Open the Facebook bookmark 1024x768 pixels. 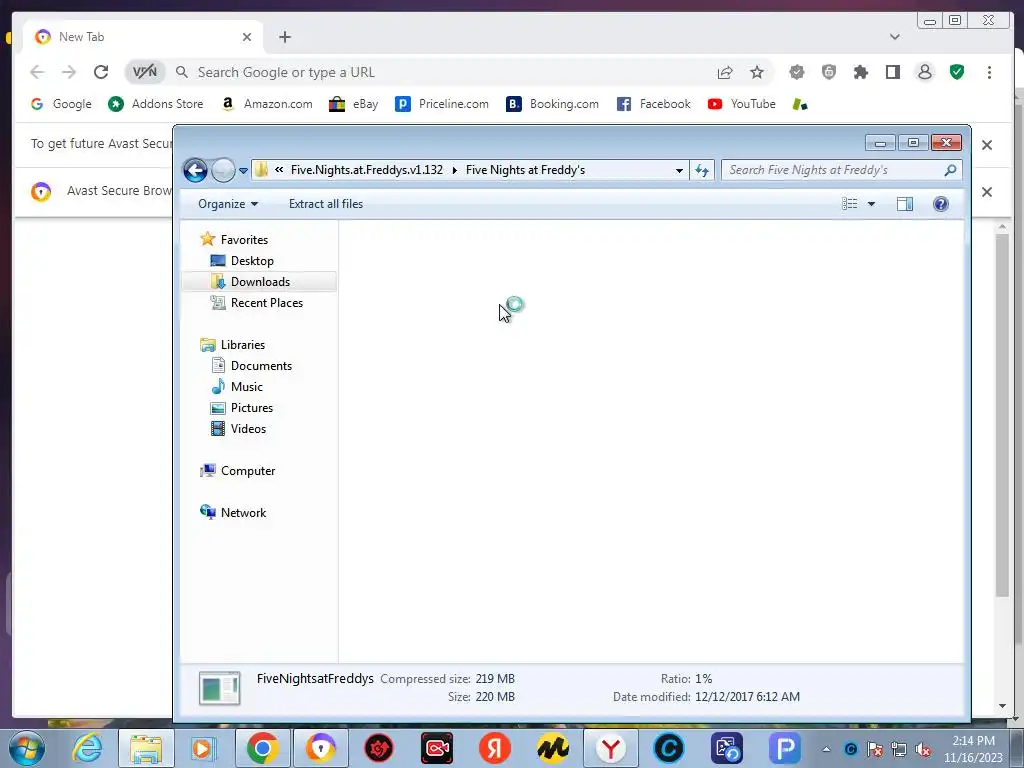click(654, 104)
